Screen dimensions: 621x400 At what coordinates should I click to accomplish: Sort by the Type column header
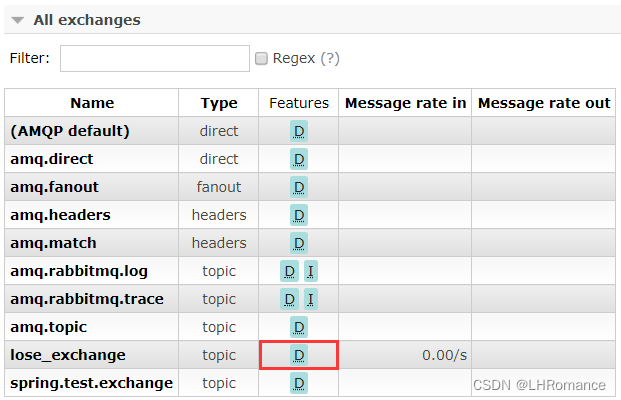pyautogui.click(x=219, y=103)
